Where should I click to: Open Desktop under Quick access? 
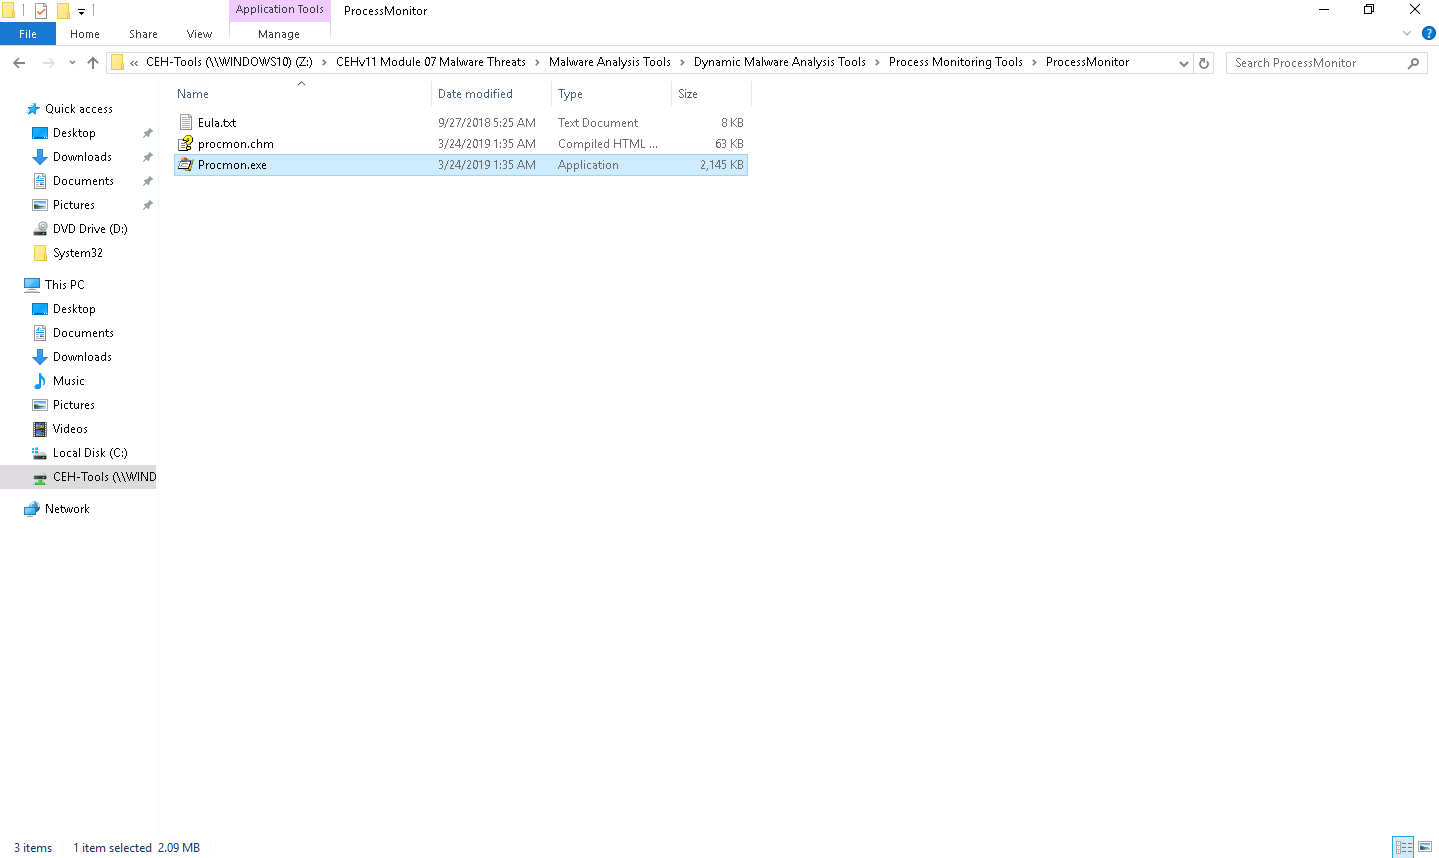coord(74,133)
